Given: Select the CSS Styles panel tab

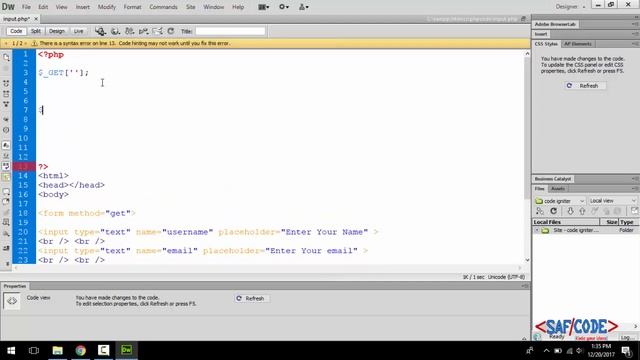Looking at the screenshot, I should click(x=546, y=44).
